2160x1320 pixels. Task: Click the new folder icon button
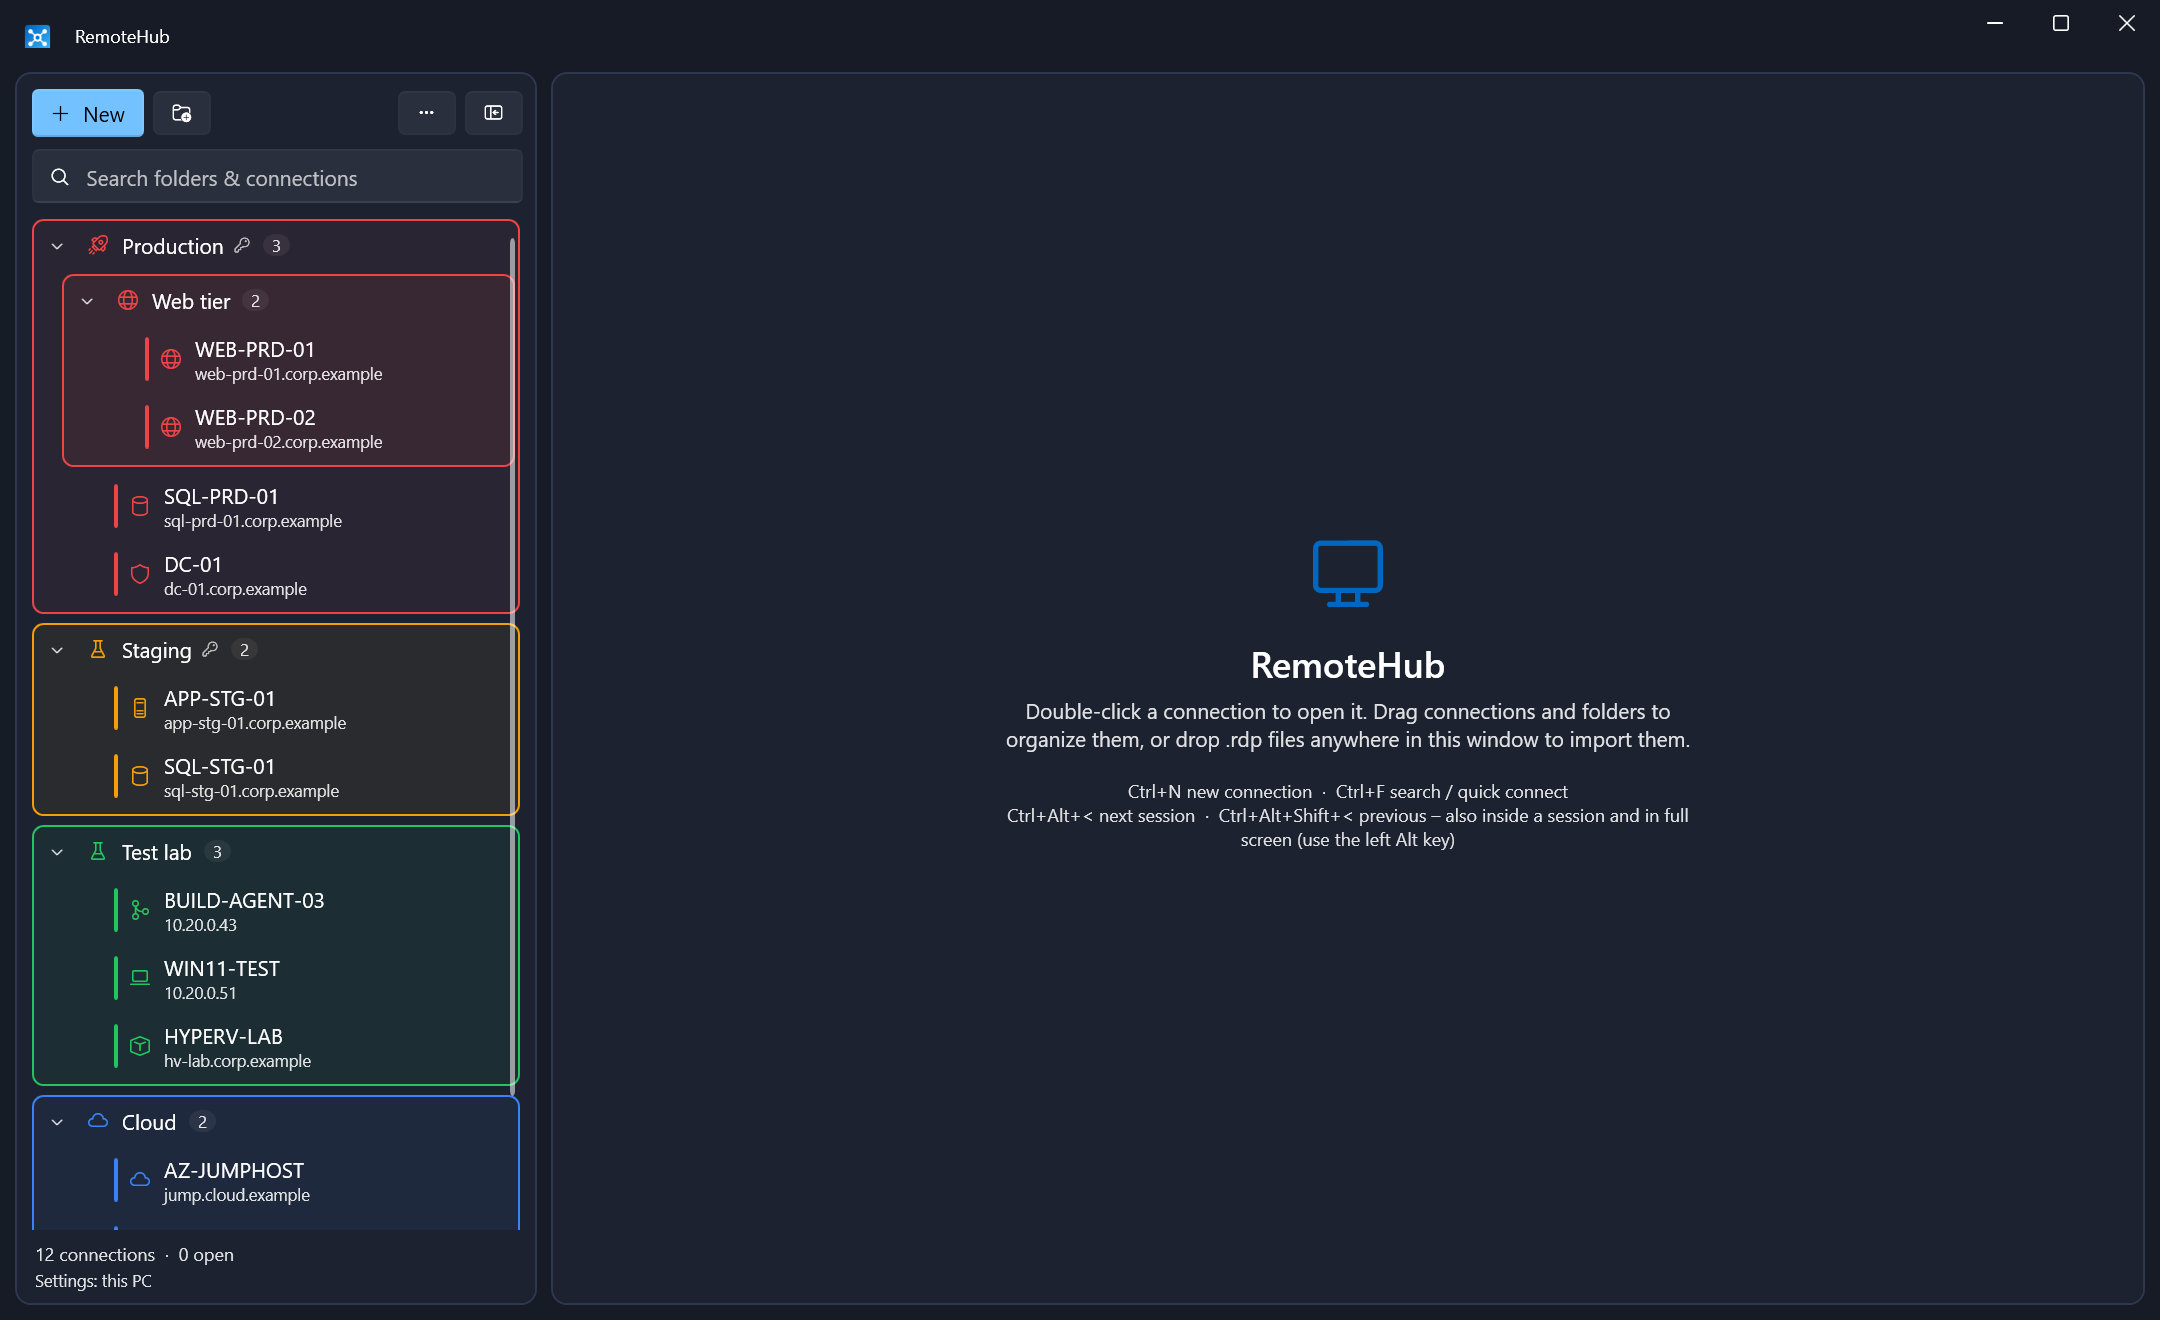tap(182, 113)
